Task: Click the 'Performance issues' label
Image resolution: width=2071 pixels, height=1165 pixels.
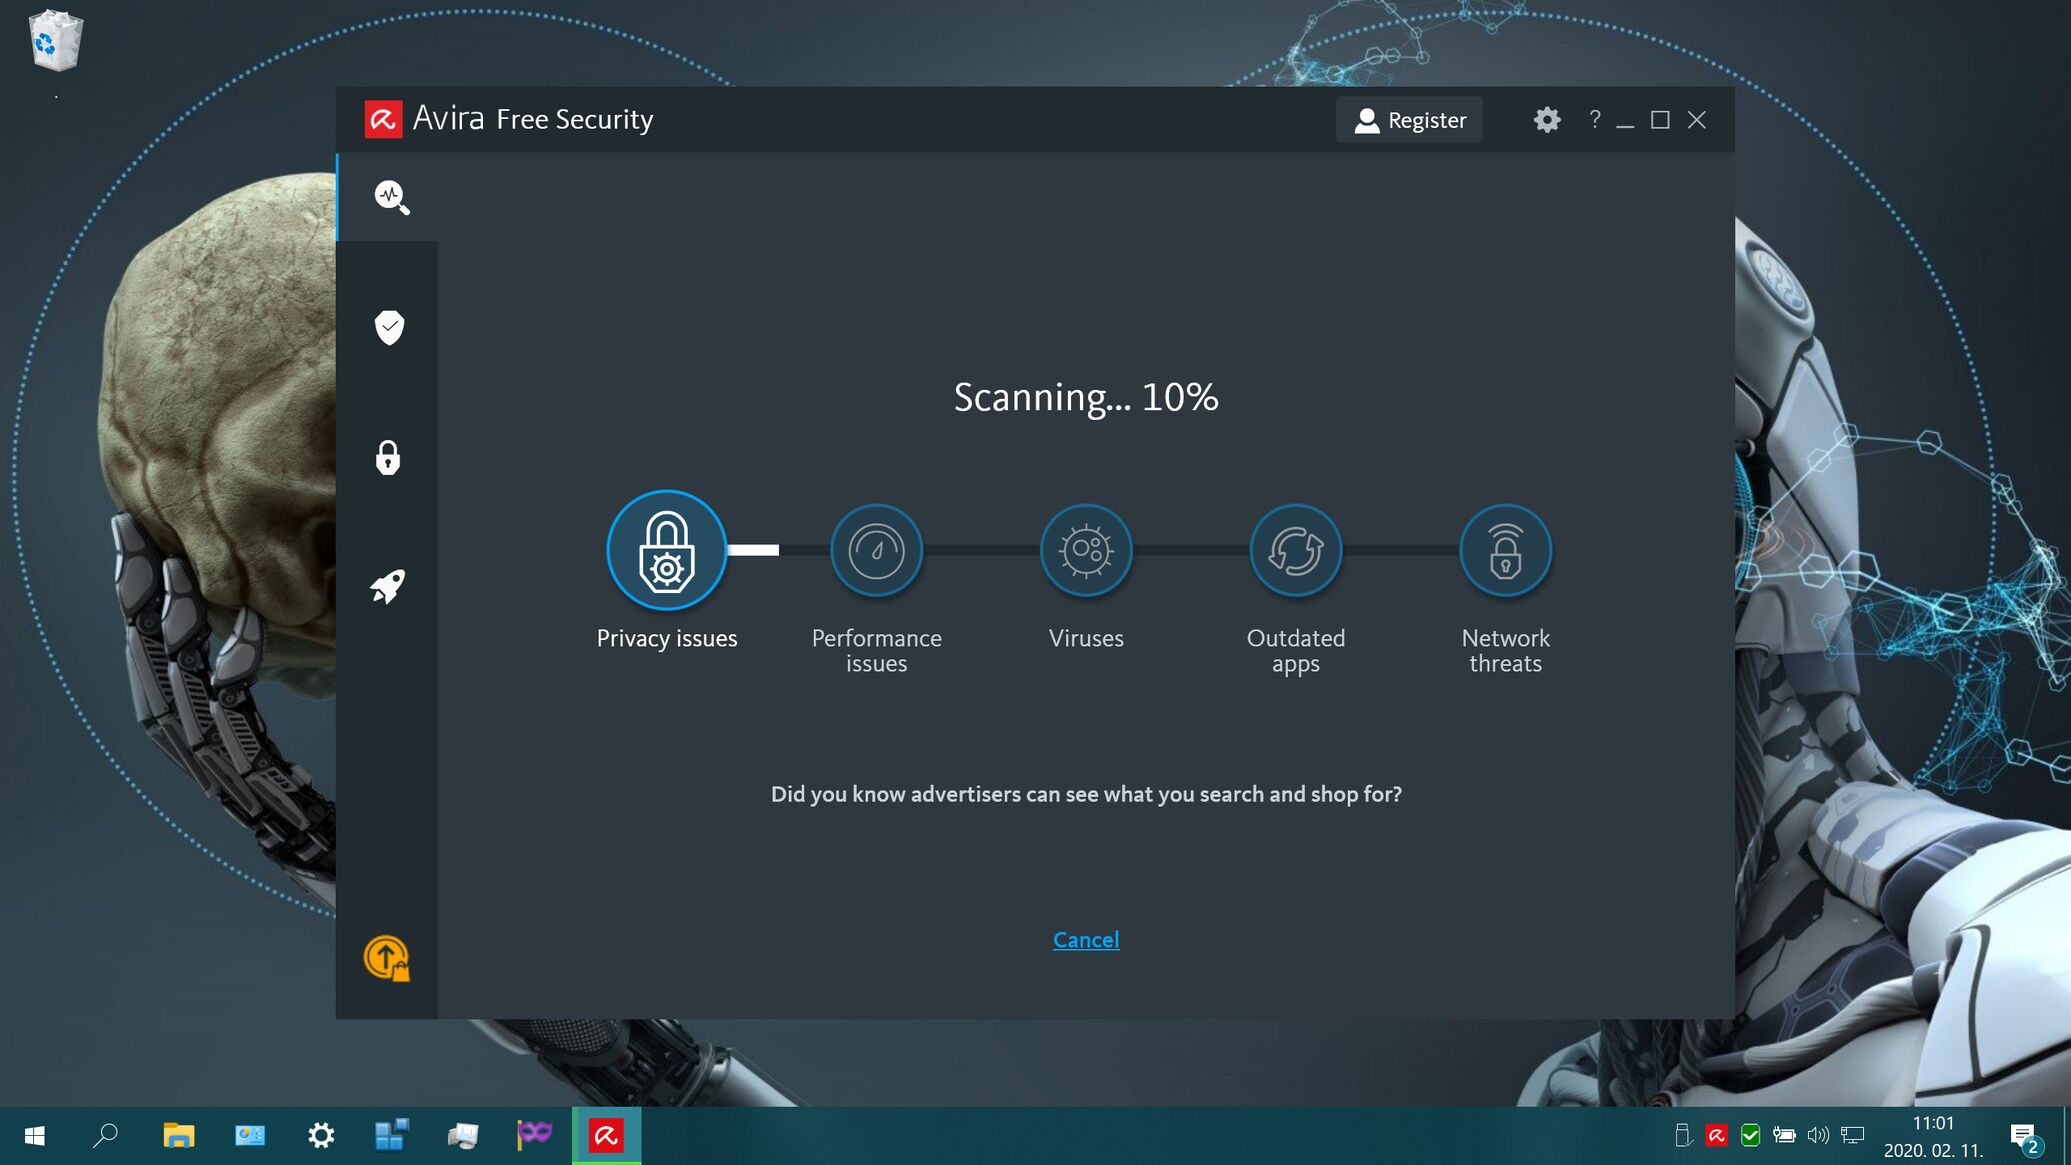Action: pyautogui.click(x=877, y=650)
